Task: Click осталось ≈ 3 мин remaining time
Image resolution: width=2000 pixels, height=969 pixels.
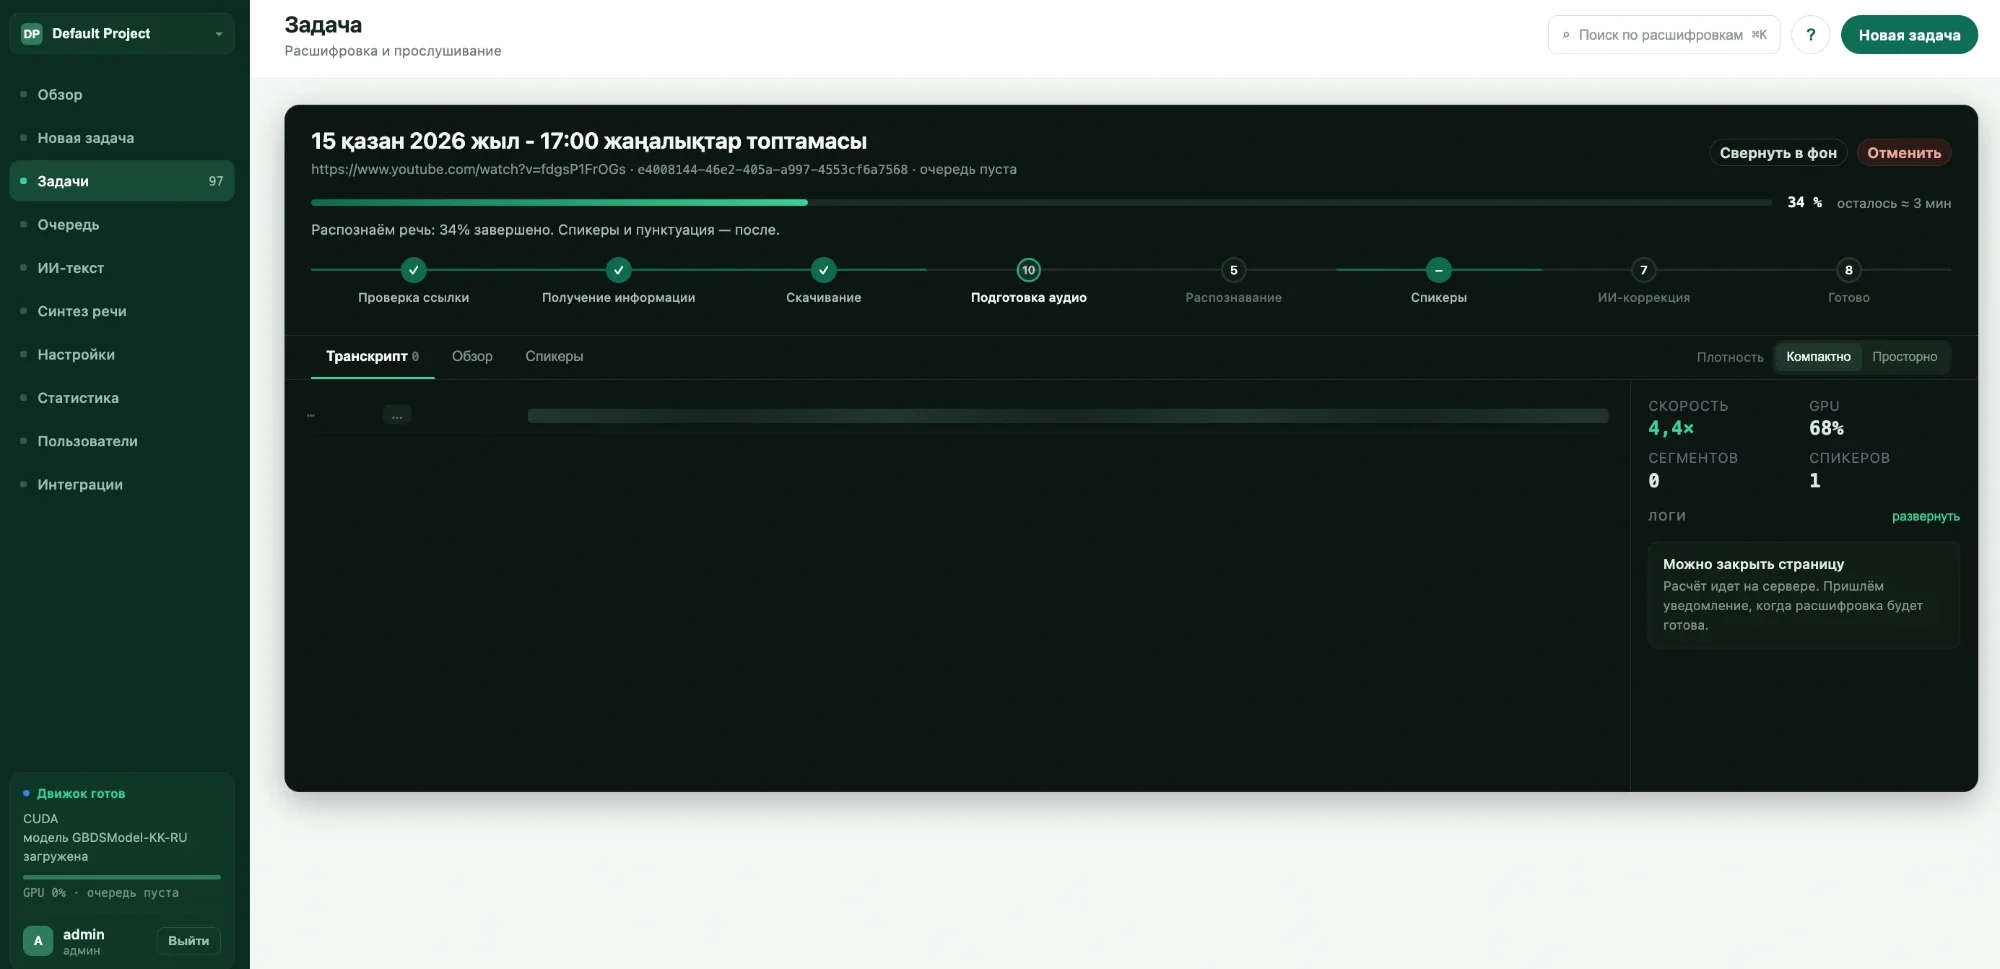Action: 1894,204
